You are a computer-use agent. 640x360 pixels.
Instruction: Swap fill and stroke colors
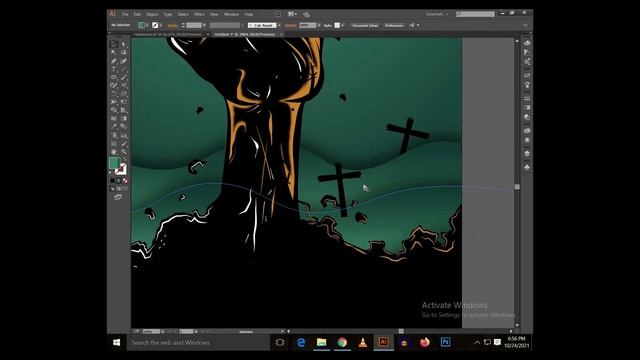[x=126, y=158]
